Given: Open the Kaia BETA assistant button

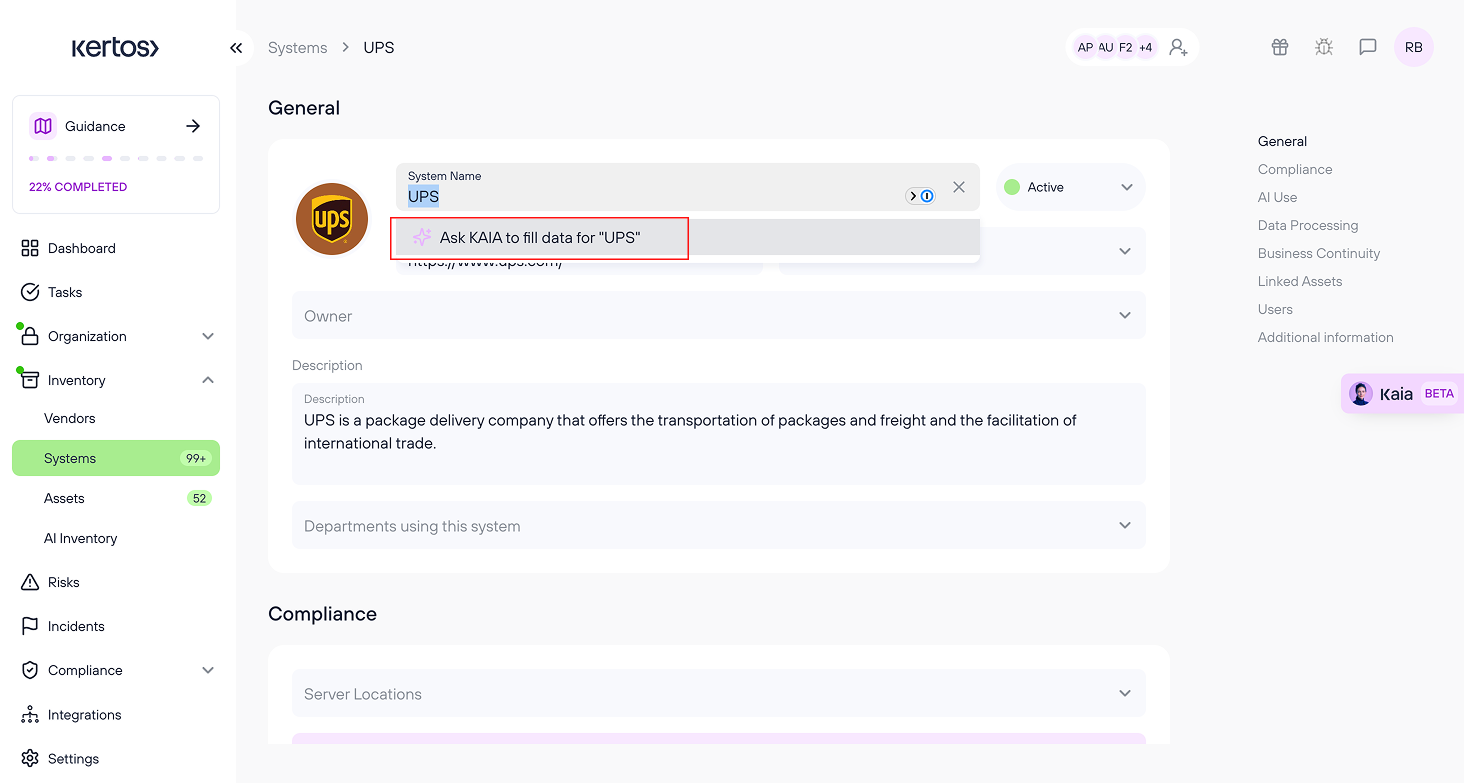Looking at the screenshot, I should coord(1402,394).
